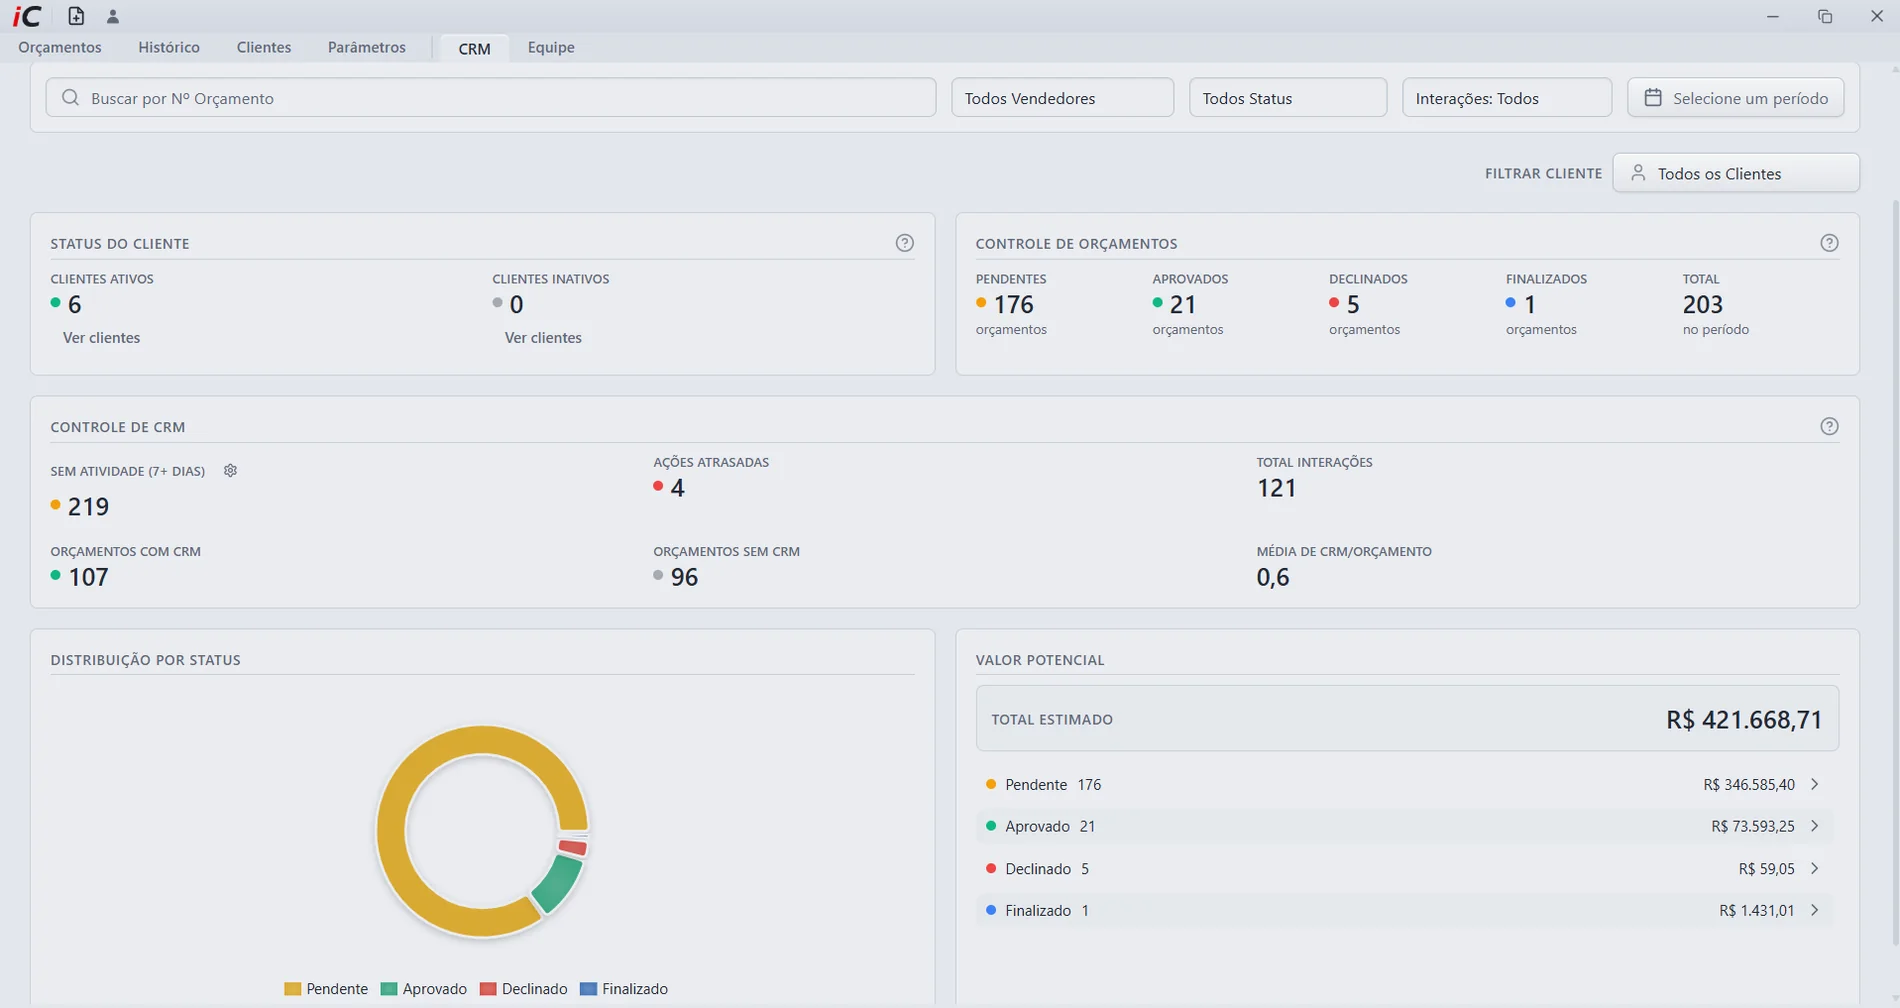Click the yellow Pendente donut segment
1900x1008 pixels.
392,832
